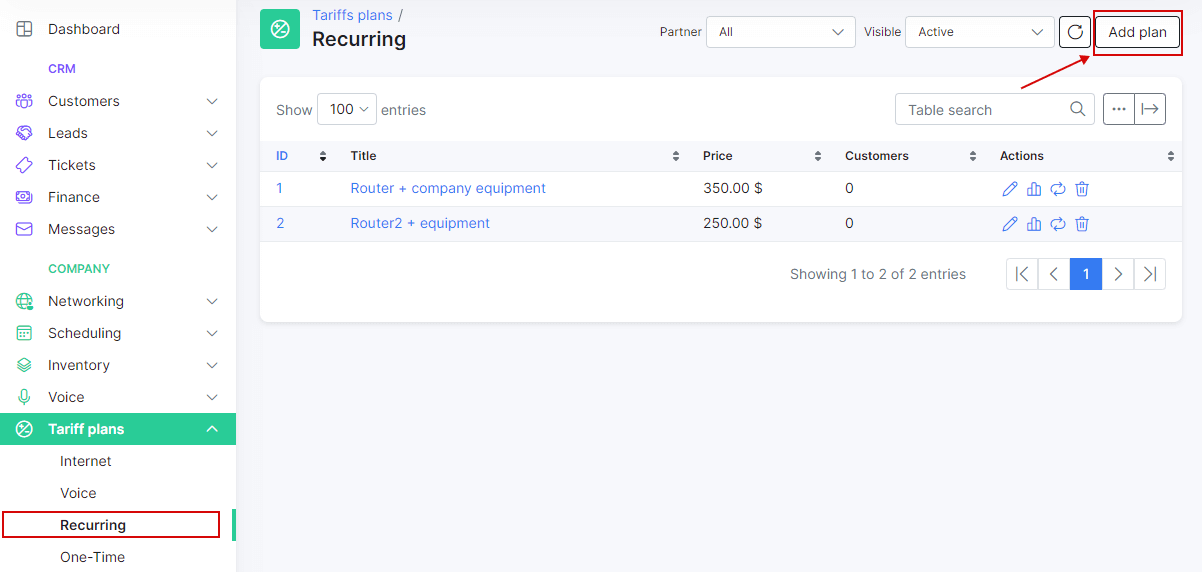Screen dimensions: 1202x572
Task: Open the statistics chart icon for Router2 + equipment
Action: click(x=1034, y=224)
